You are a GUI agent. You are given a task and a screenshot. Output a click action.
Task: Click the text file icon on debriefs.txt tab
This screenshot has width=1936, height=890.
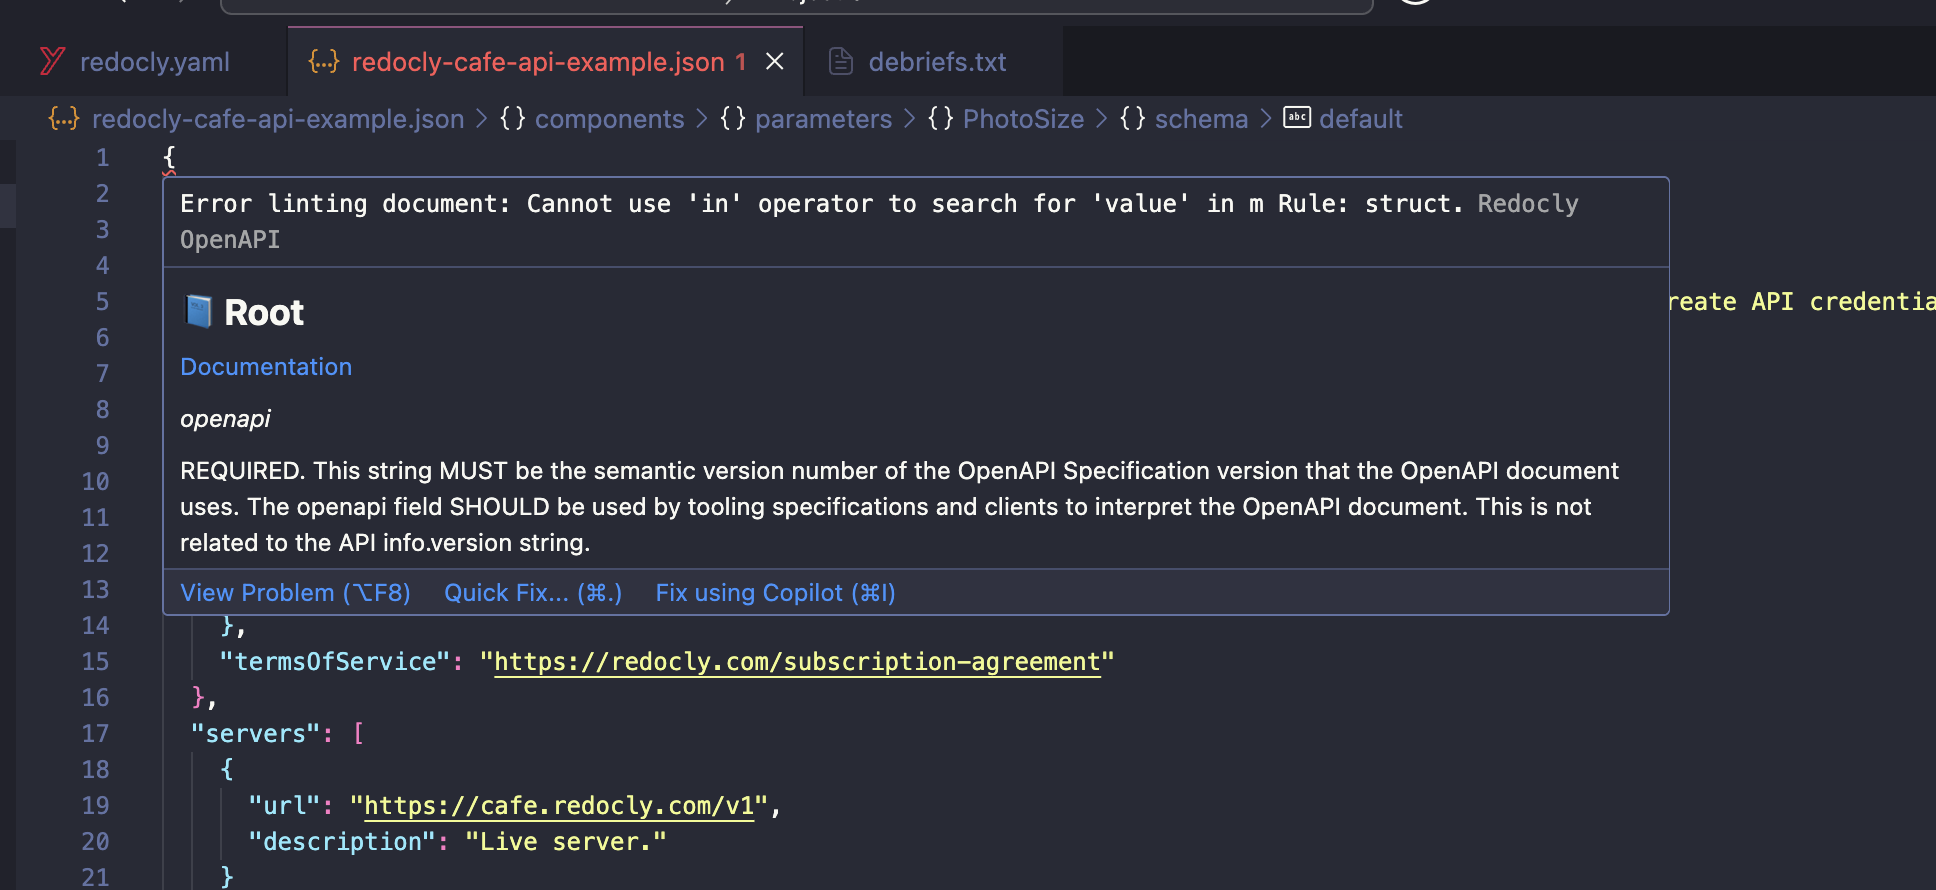tap(841, 62)
